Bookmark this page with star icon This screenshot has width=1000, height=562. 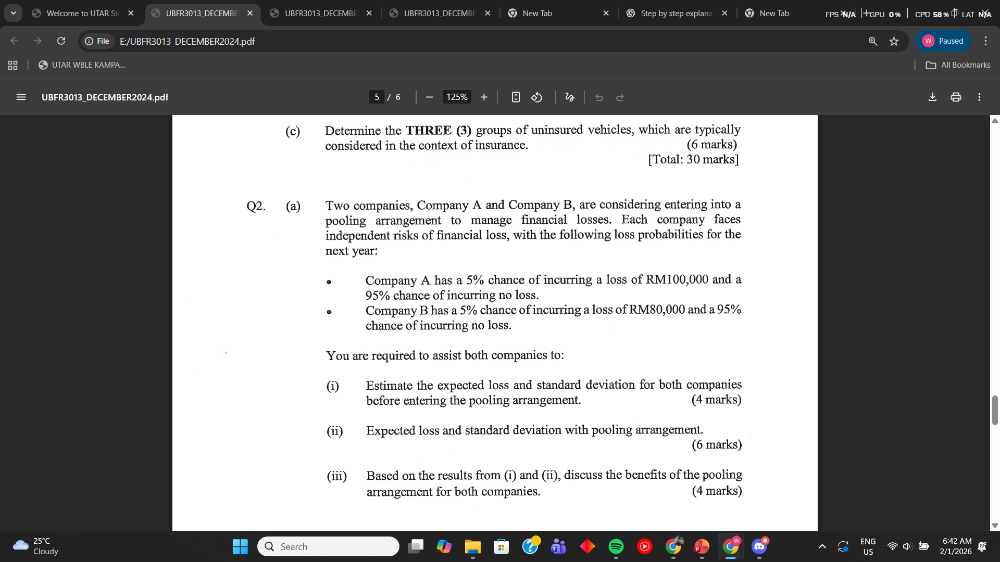coord(893,41)
